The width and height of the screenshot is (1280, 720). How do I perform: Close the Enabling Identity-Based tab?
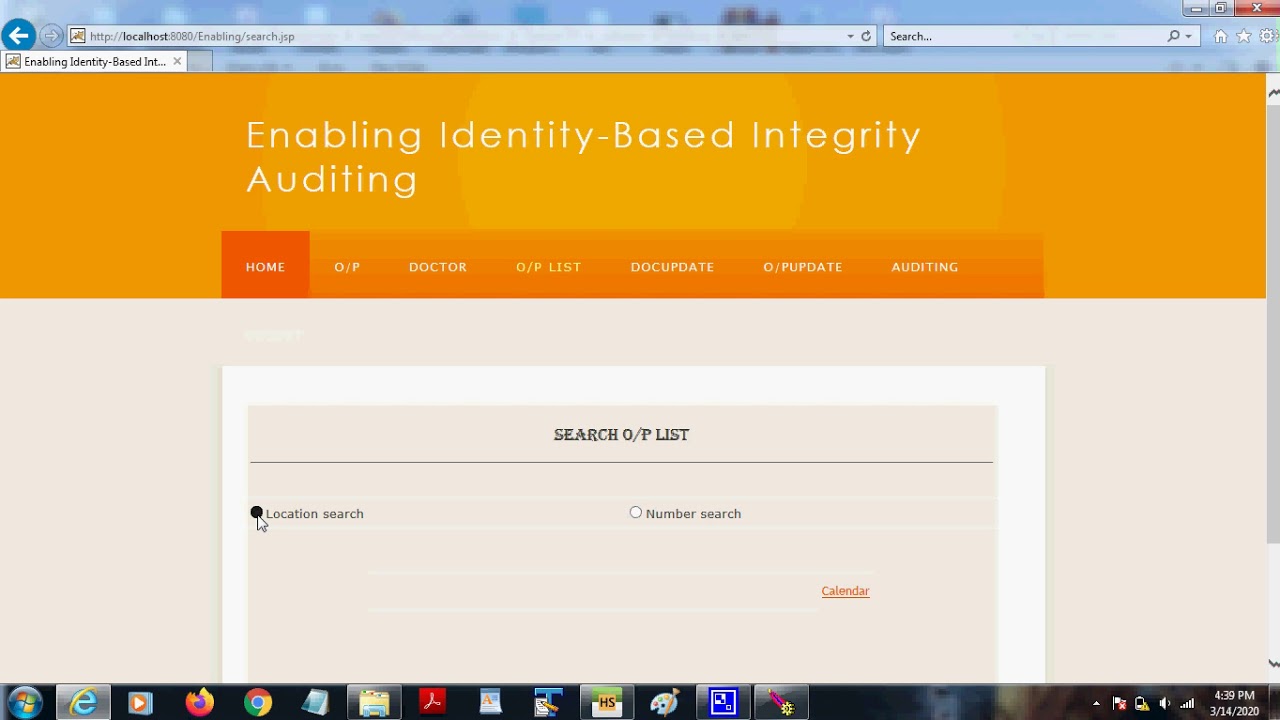177,61
